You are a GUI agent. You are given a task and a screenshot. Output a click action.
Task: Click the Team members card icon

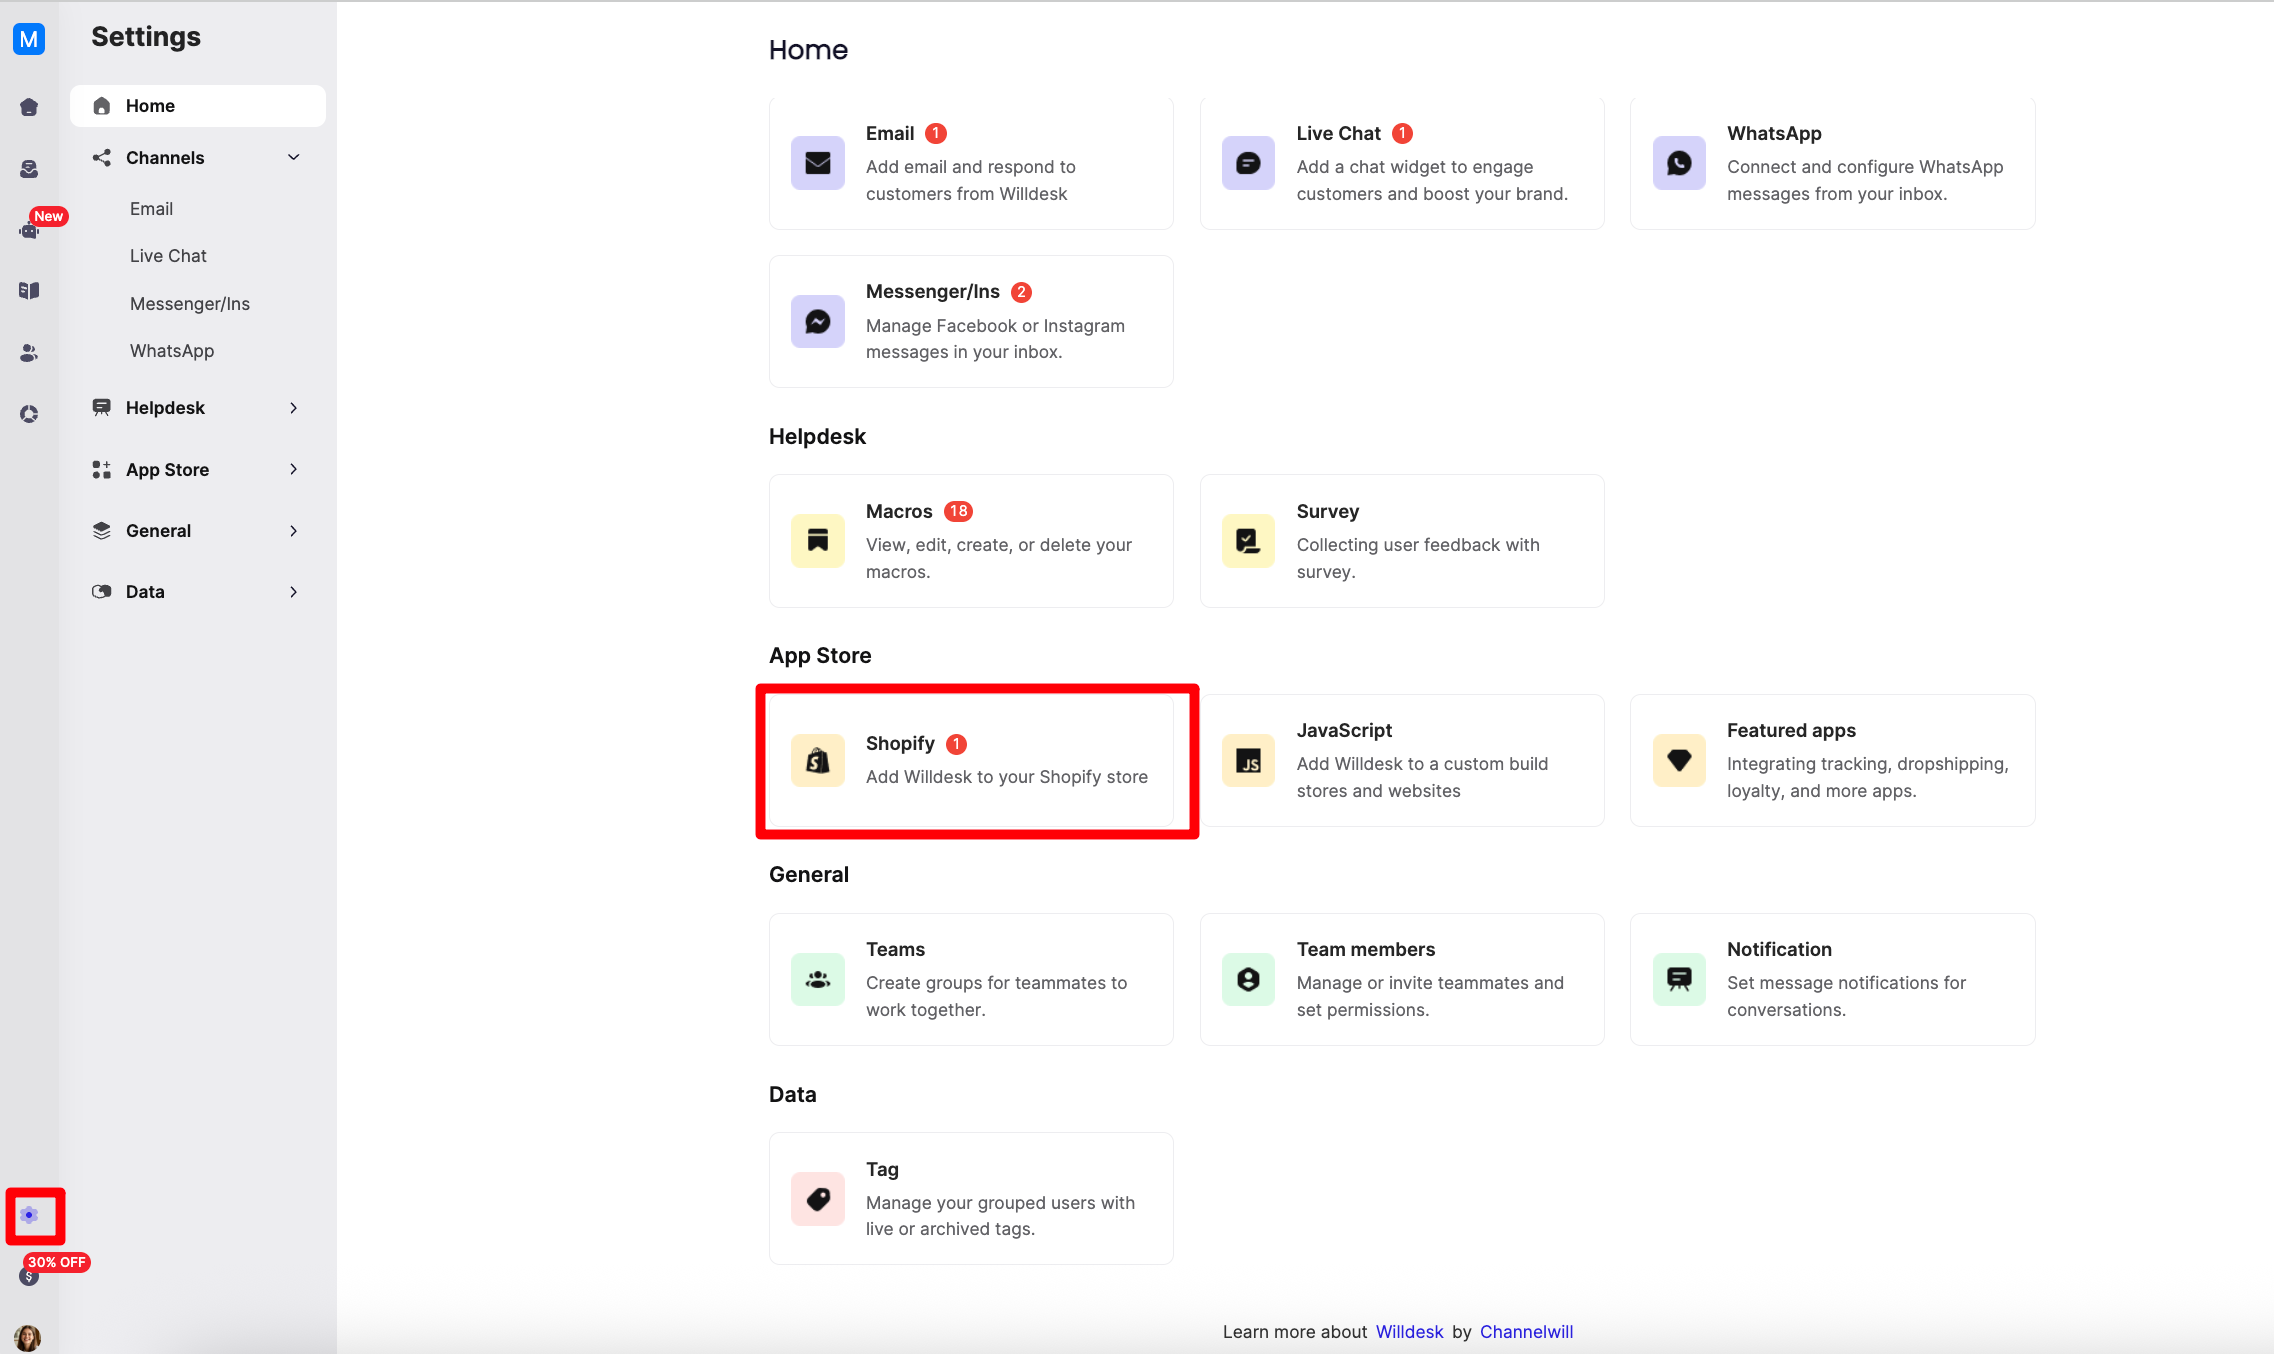[1248, 980]
